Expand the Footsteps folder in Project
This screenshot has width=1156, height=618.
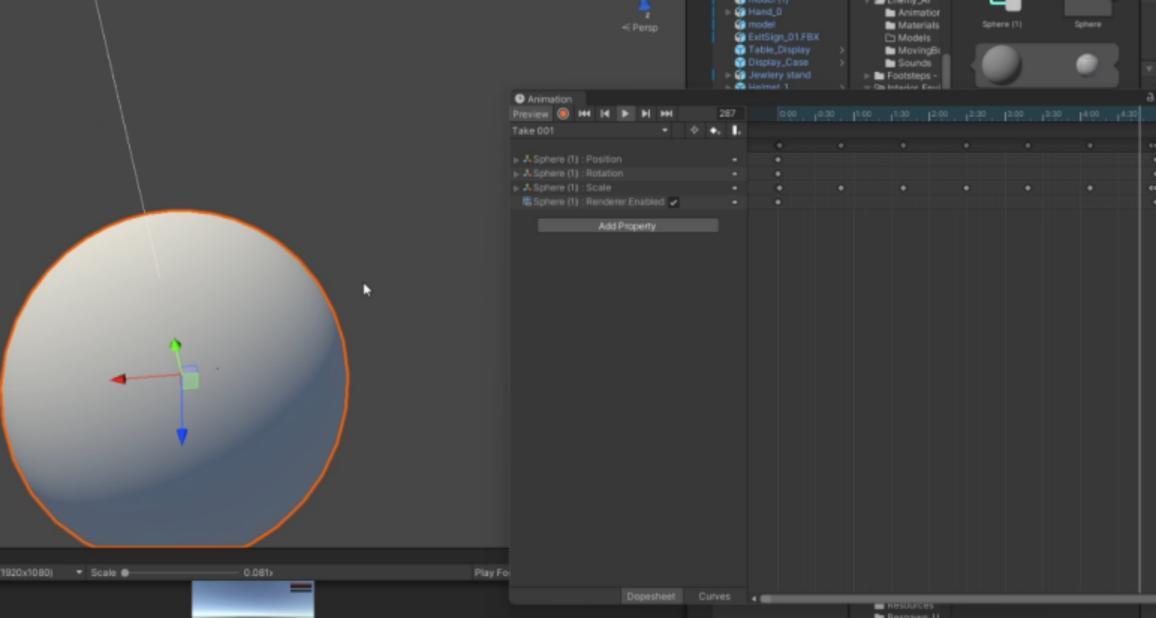(x=866, y=75)
